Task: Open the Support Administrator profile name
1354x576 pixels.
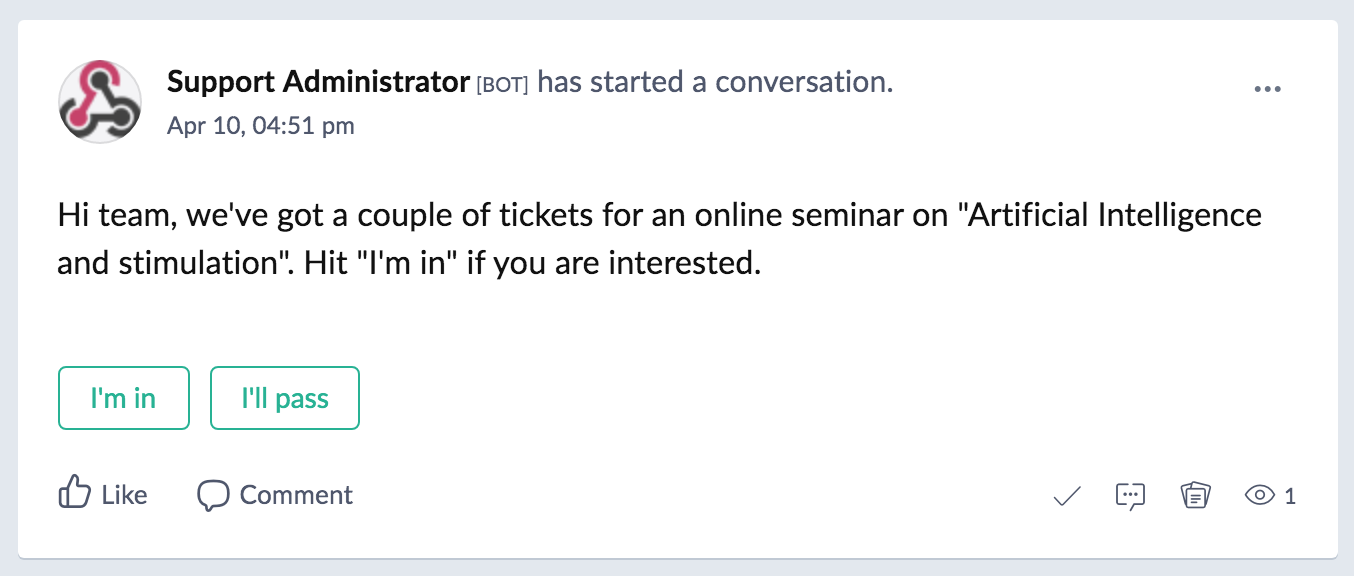Action: (x=318, y=82)
